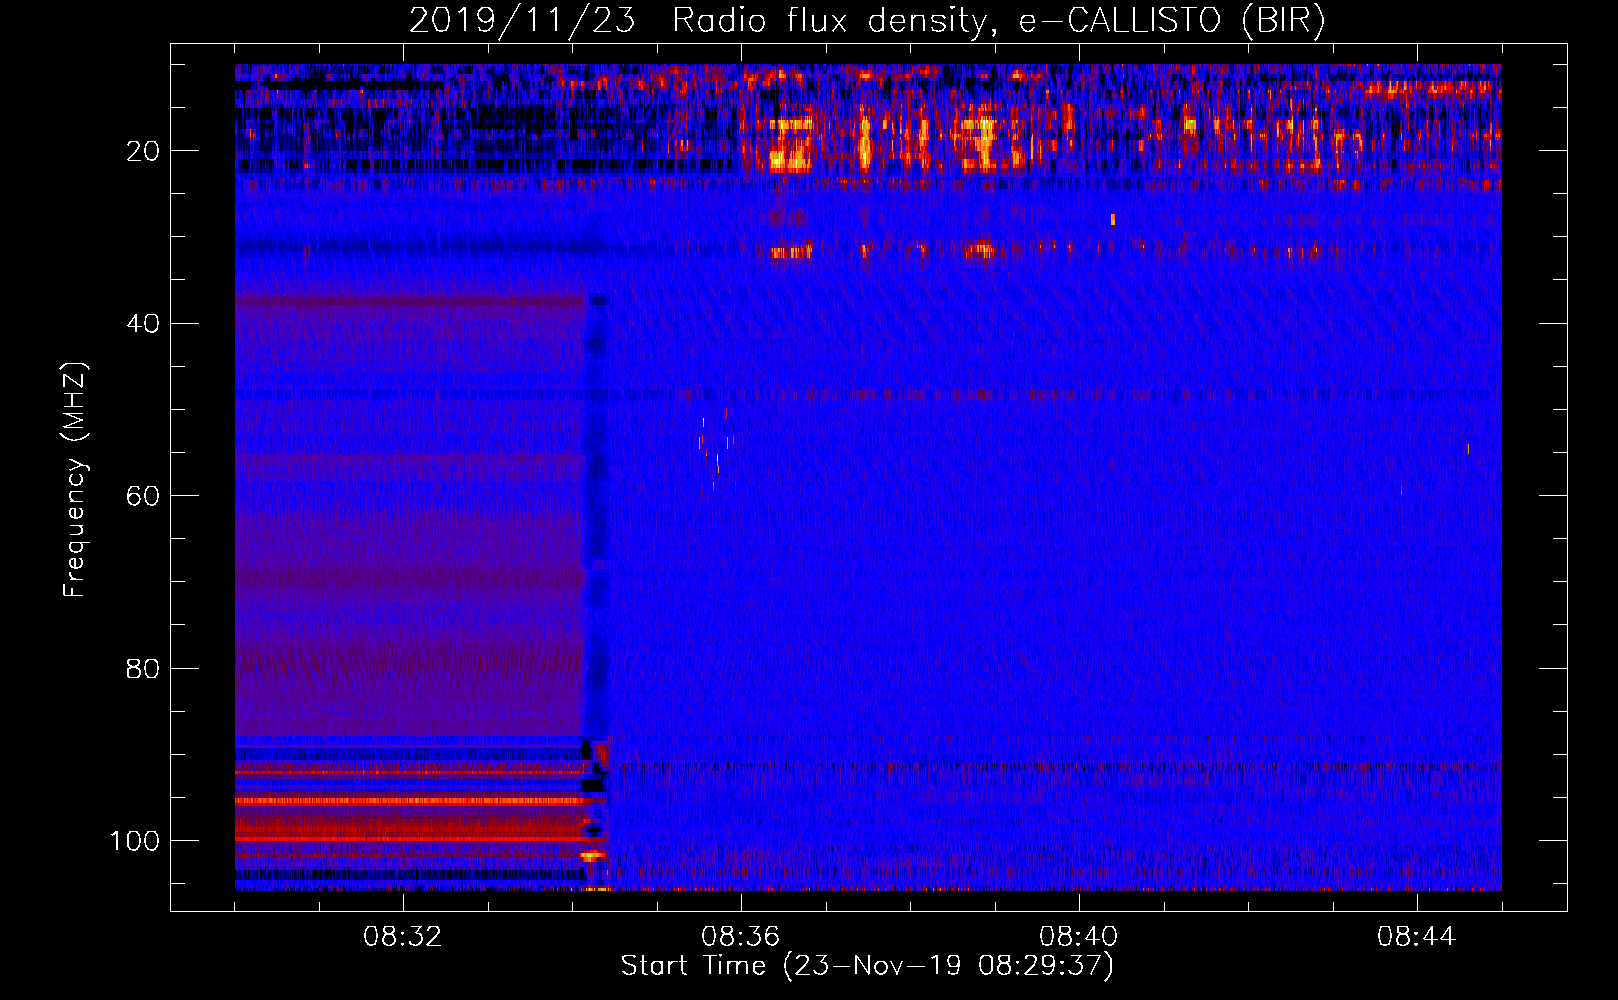The height and width of the screenshot is (1000, 1618).
Task: Click the plot title '2019/11/23 Radio flux density'
Action: 867,21
